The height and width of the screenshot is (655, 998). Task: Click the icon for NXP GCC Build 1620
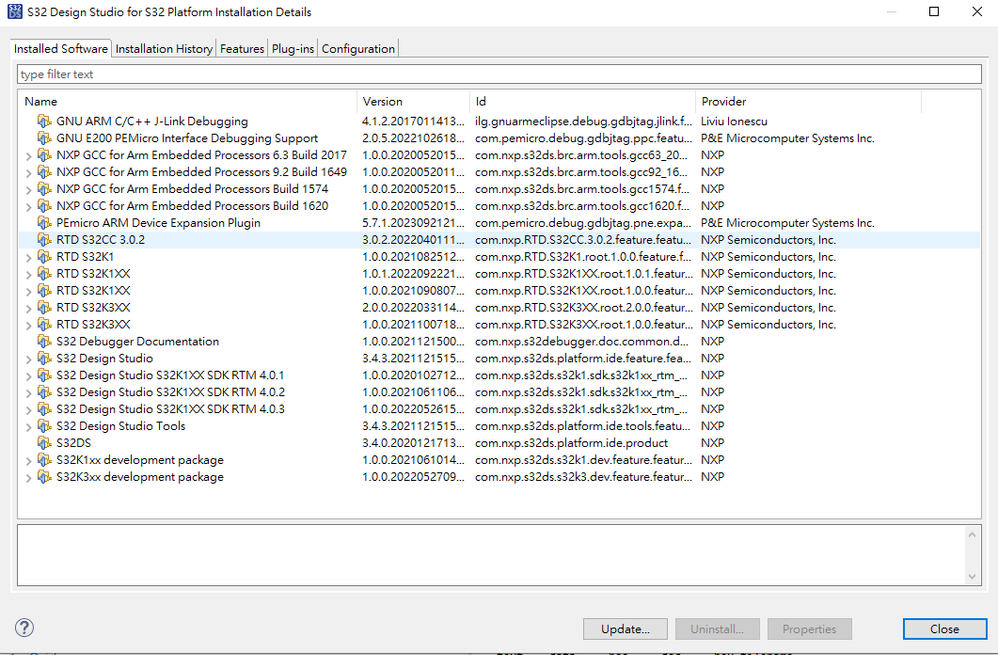[x=44, y=206]
